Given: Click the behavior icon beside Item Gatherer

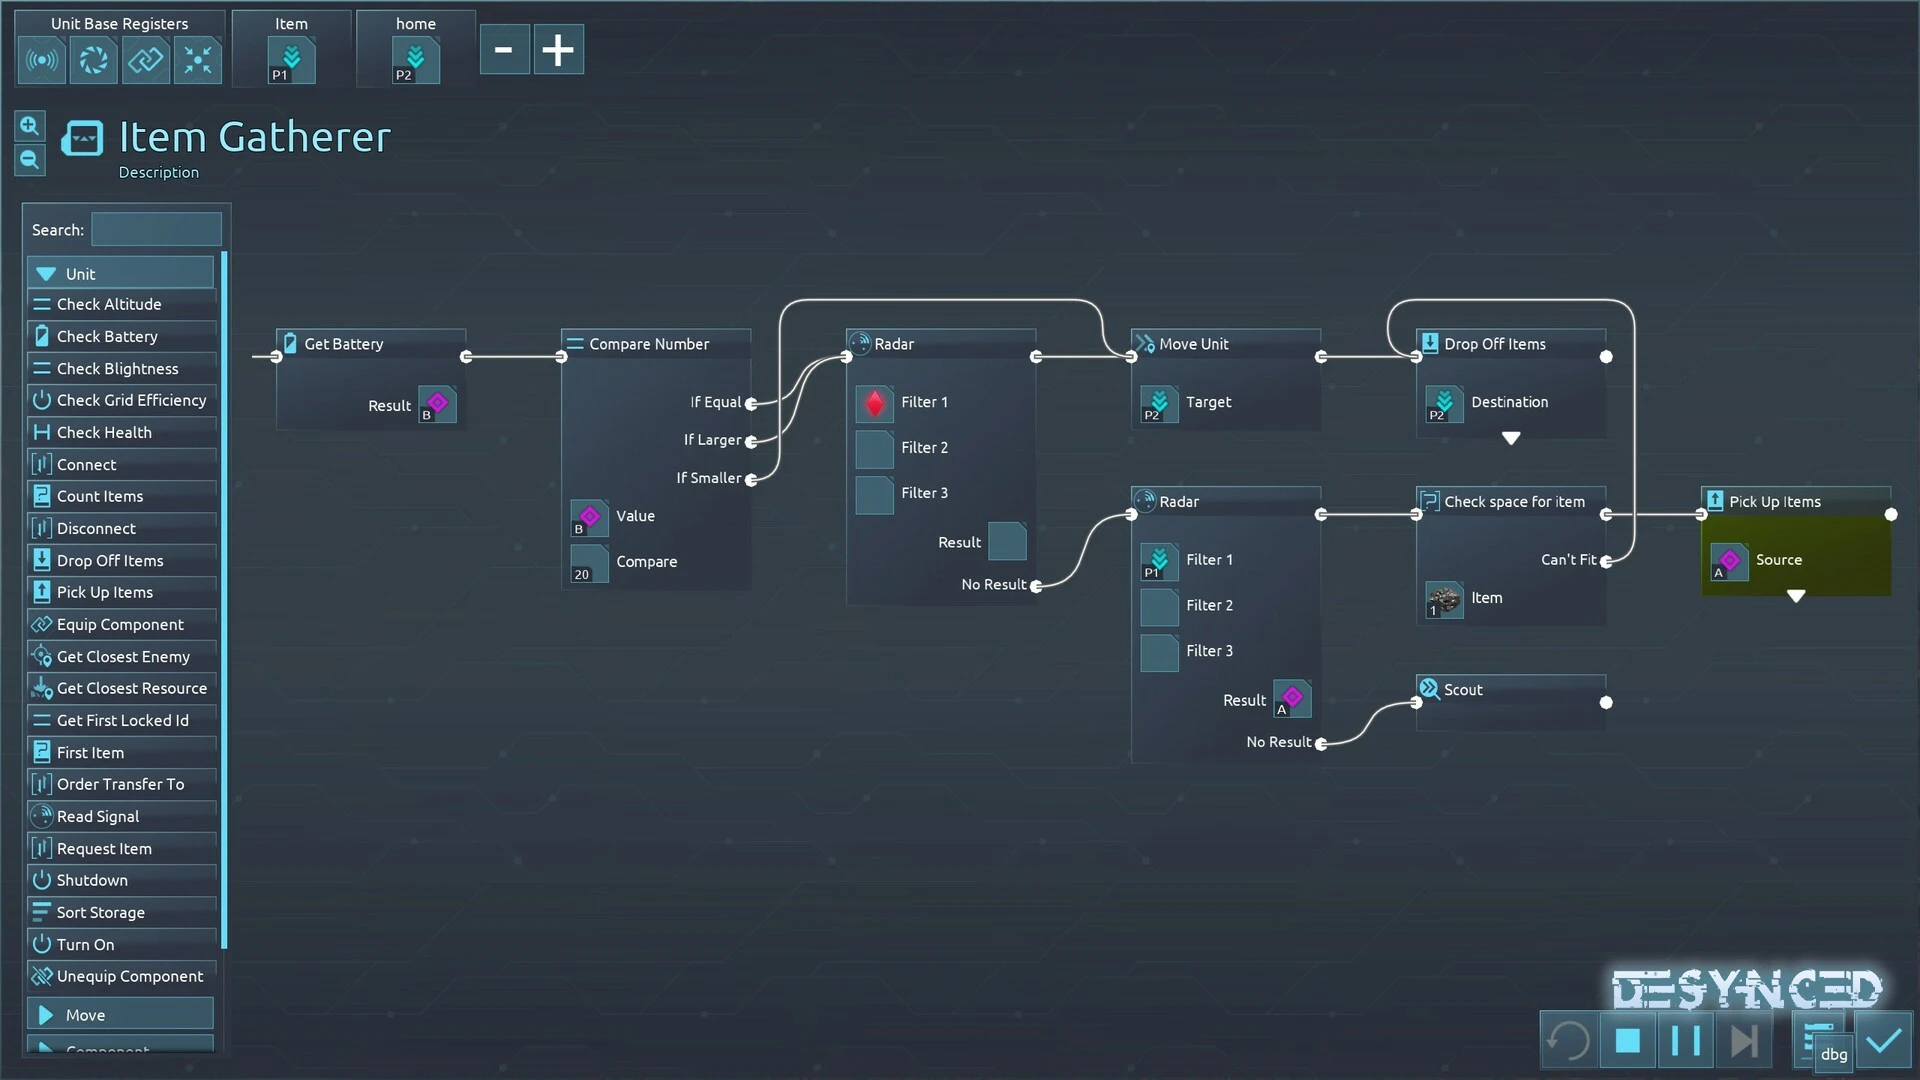Looking at the screenshot, I should (82, 138).
